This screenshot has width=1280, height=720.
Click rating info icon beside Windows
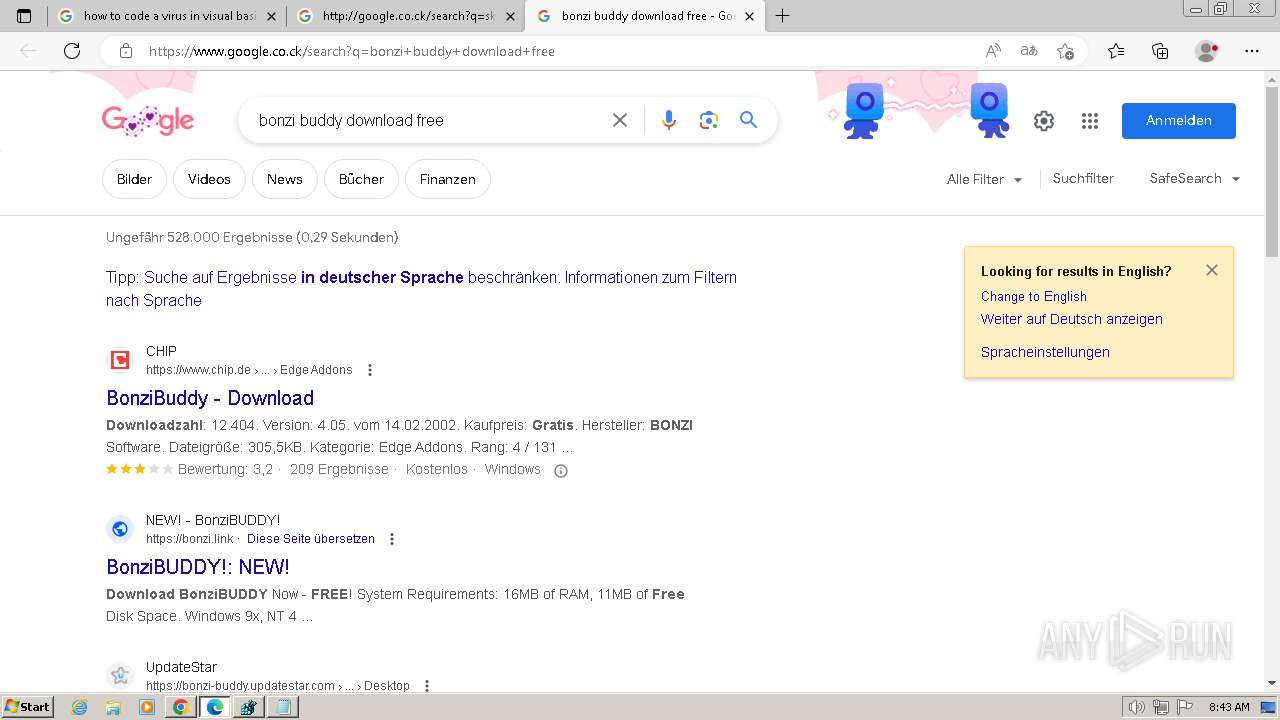(x=561, y=471)
